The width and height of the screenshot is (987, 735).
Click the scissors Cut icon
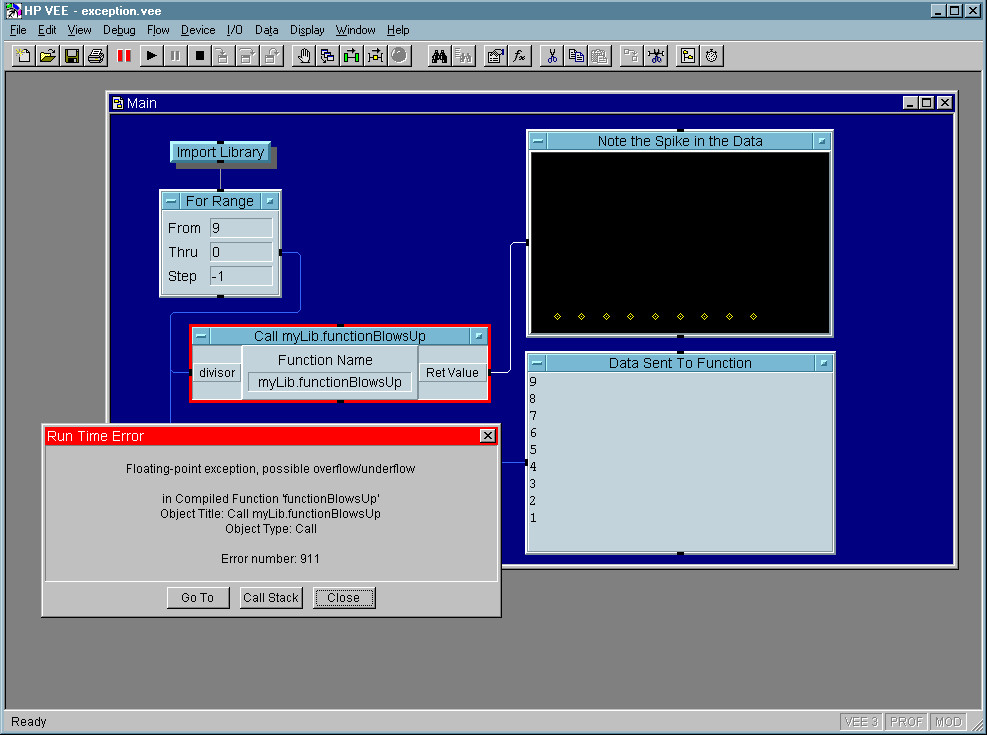(x=551, y=56)
